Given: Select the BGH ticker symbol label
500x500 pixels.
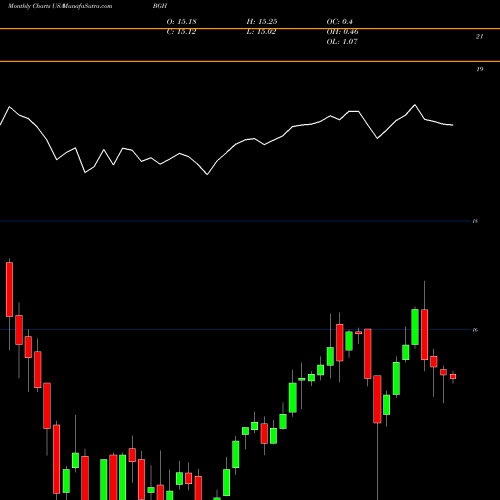Looking at the screenshot, I should pos(160,6).
